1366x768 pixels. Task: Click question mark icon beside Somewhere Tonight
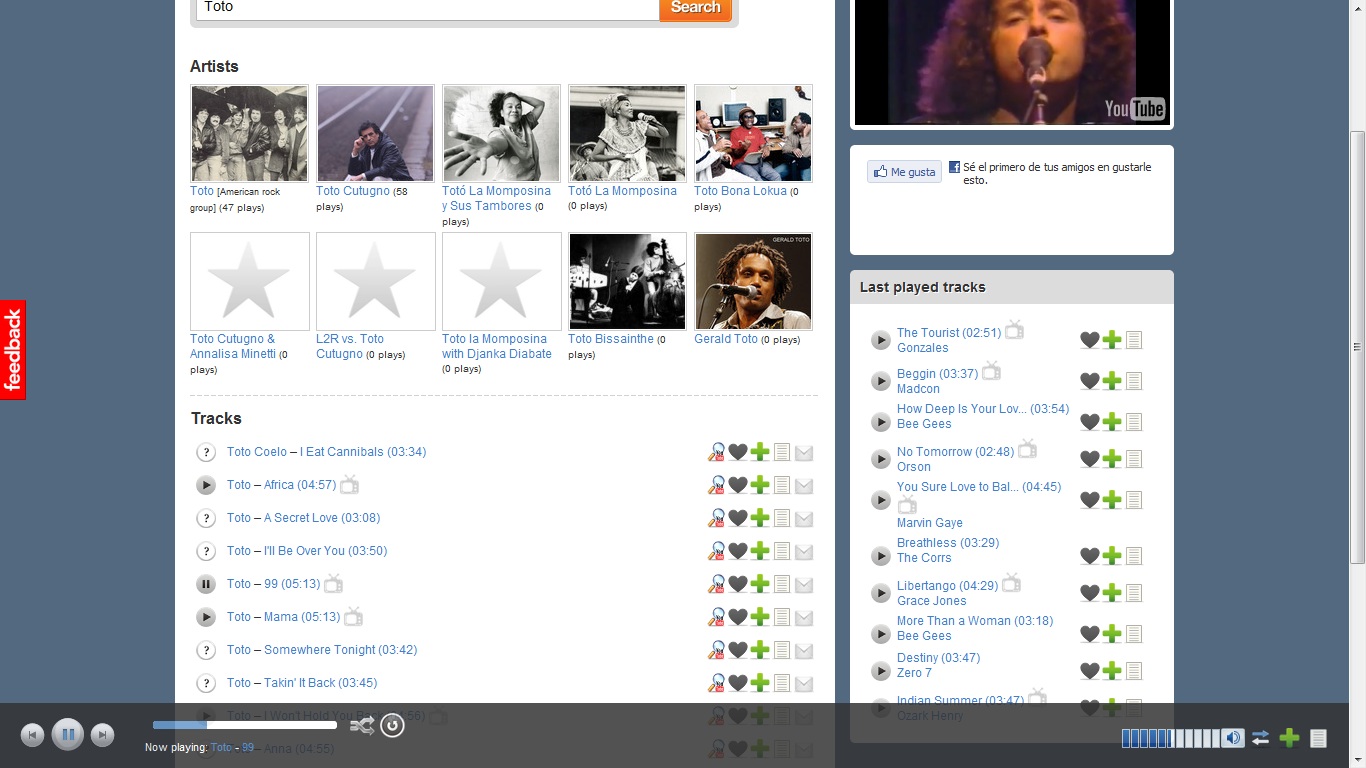click(206, 650)
